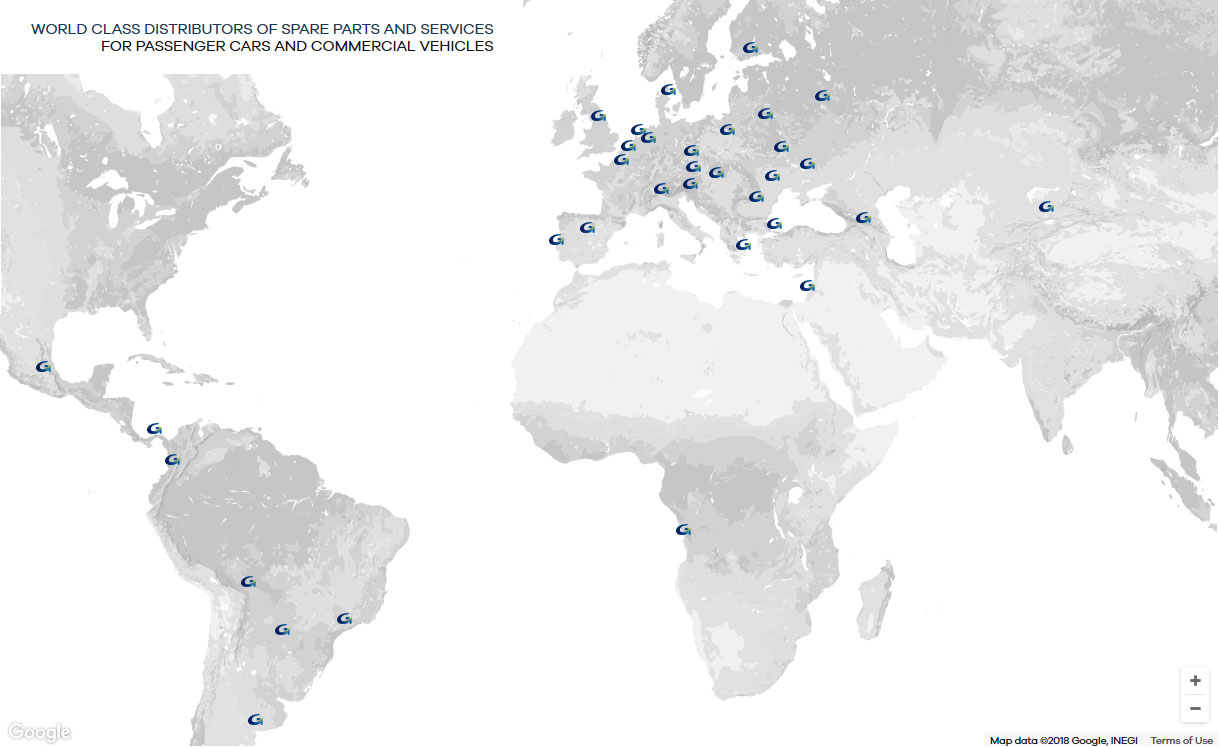Zoom in with the plus button
Screen dimensions: 1219x747
(1195, 681)
